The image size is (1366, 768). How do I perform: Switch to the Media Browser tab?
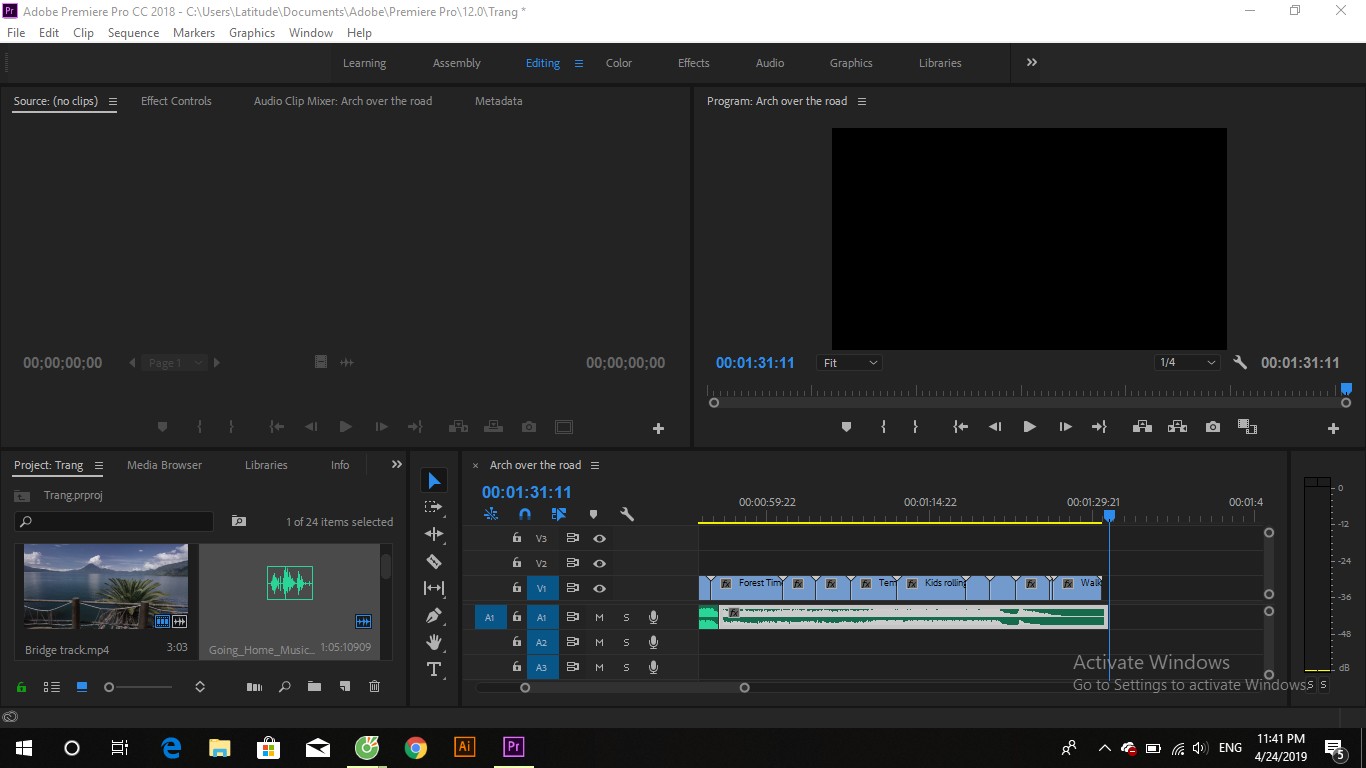pos(164,465)
